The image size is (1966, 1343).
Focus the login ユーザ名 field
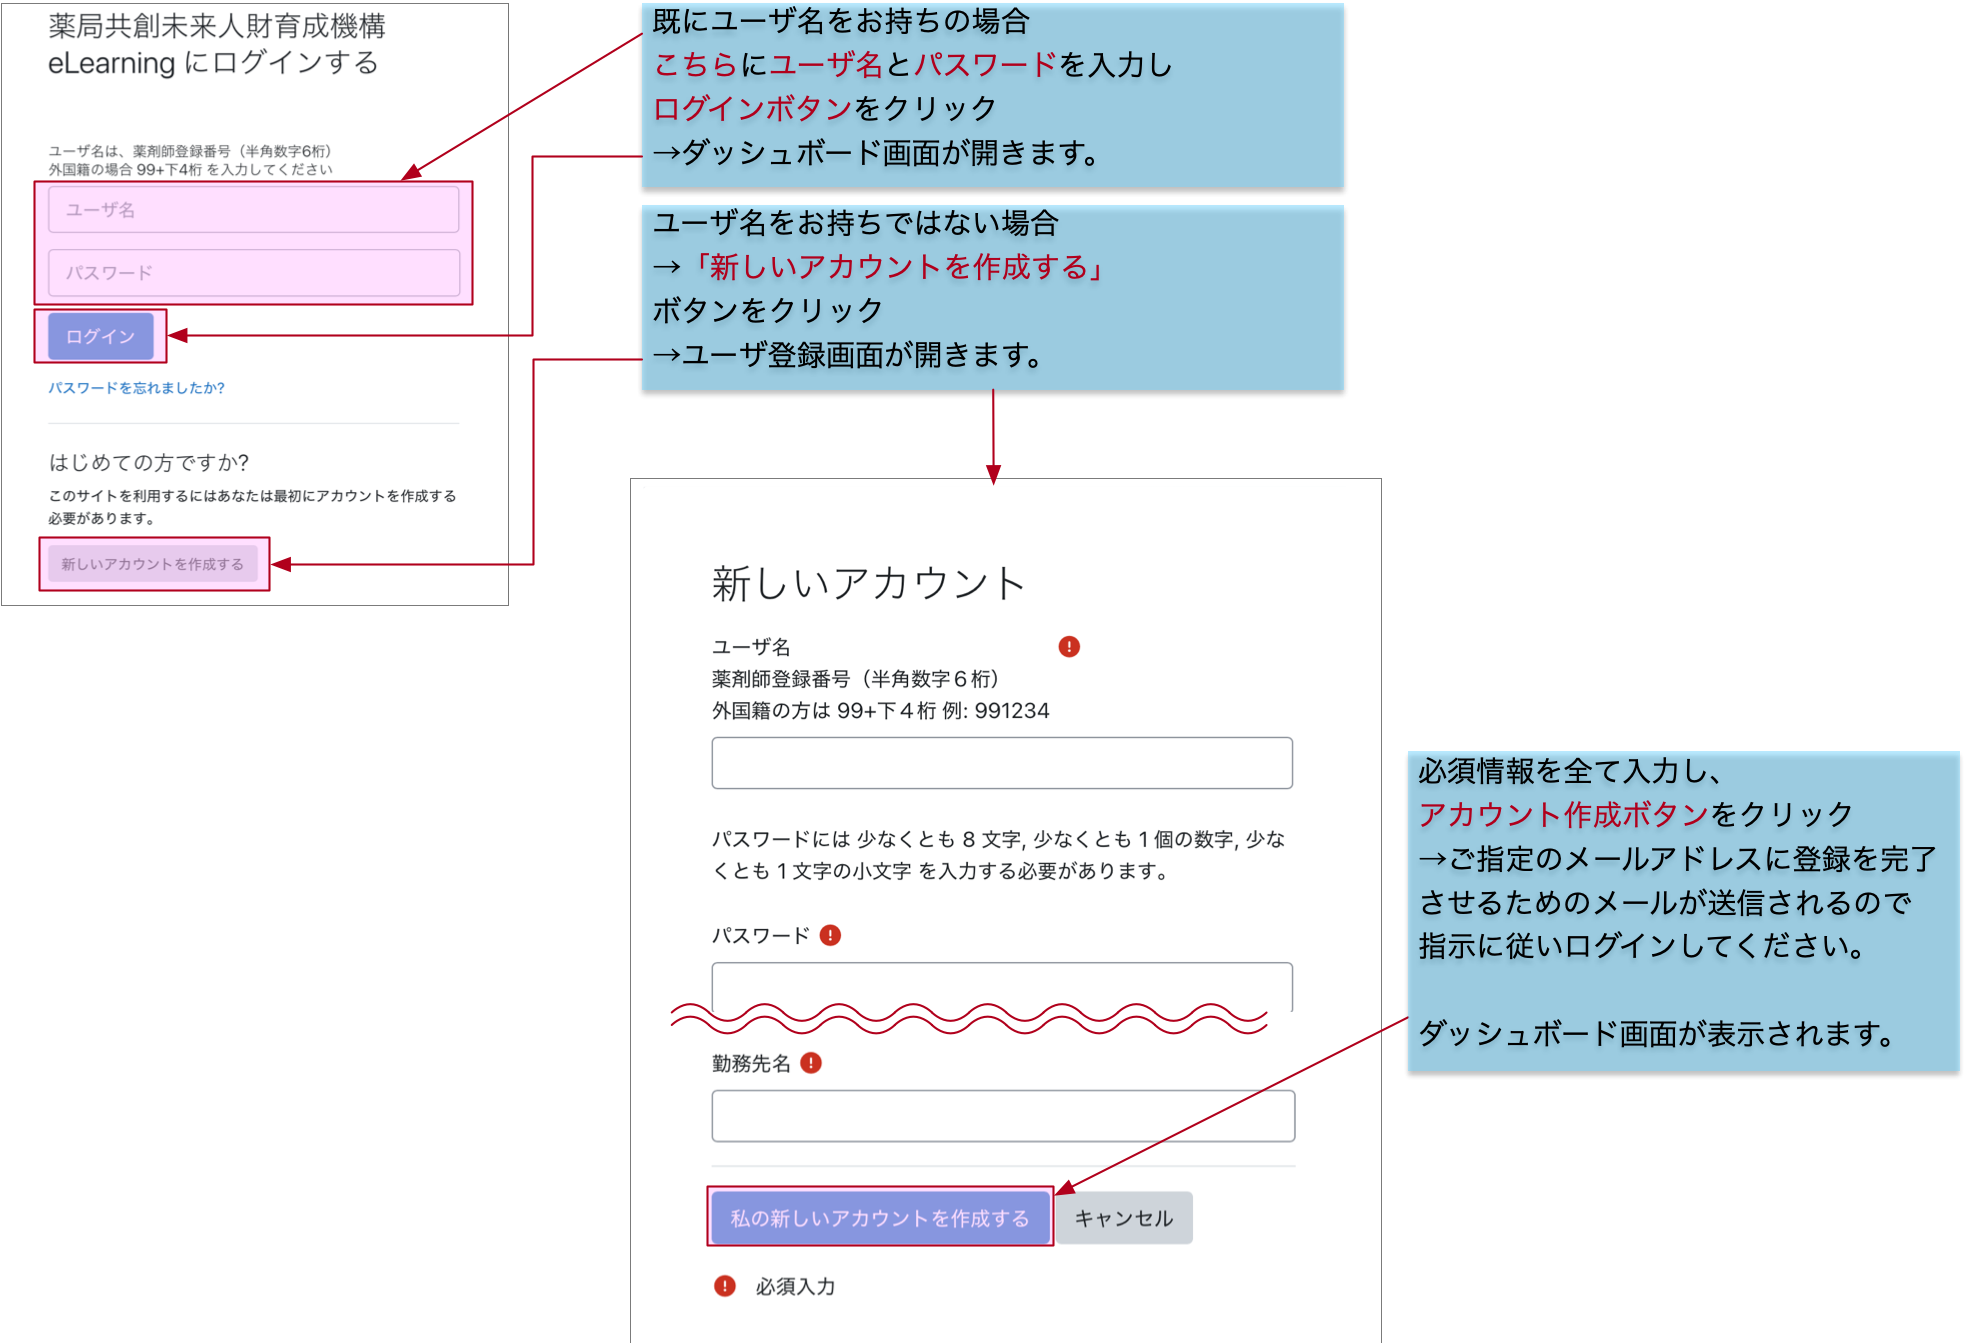(x=253, y=210)
